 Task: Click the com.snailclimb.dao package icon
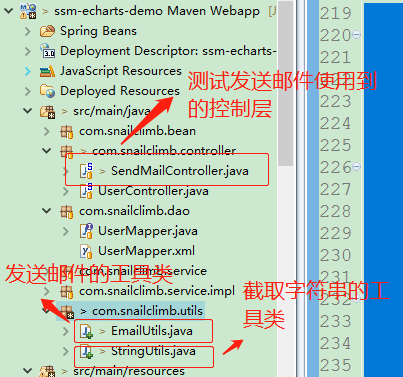coord(67,212)
